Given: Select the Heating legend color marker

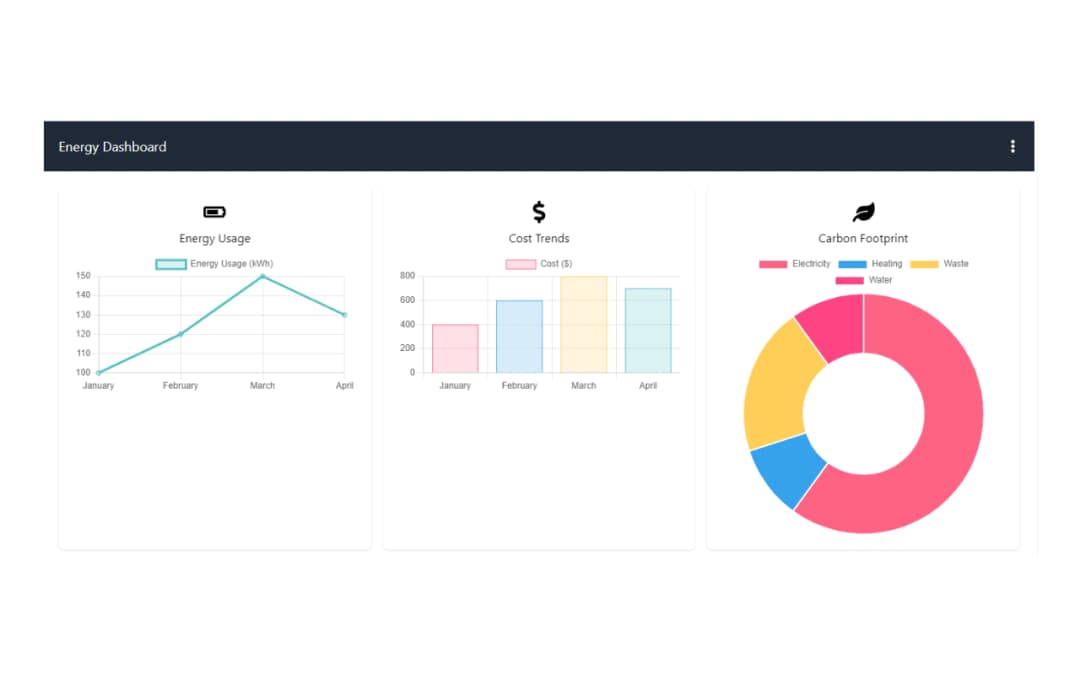Looking at the screenshot, I should [x=852, y=263].
